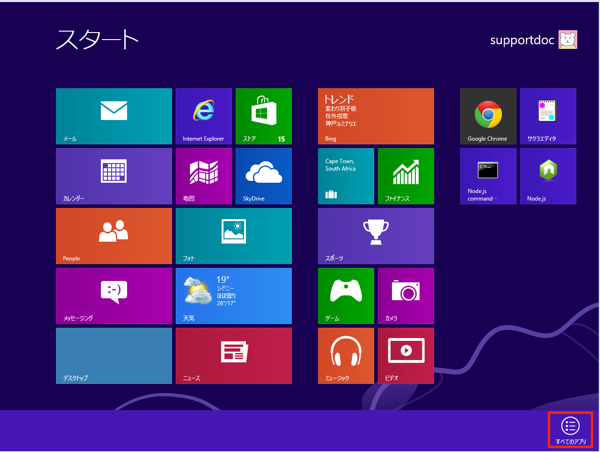600x452 pixels.
Task: Open the Store (ストア) tile
Action: (x=264, y=116)
